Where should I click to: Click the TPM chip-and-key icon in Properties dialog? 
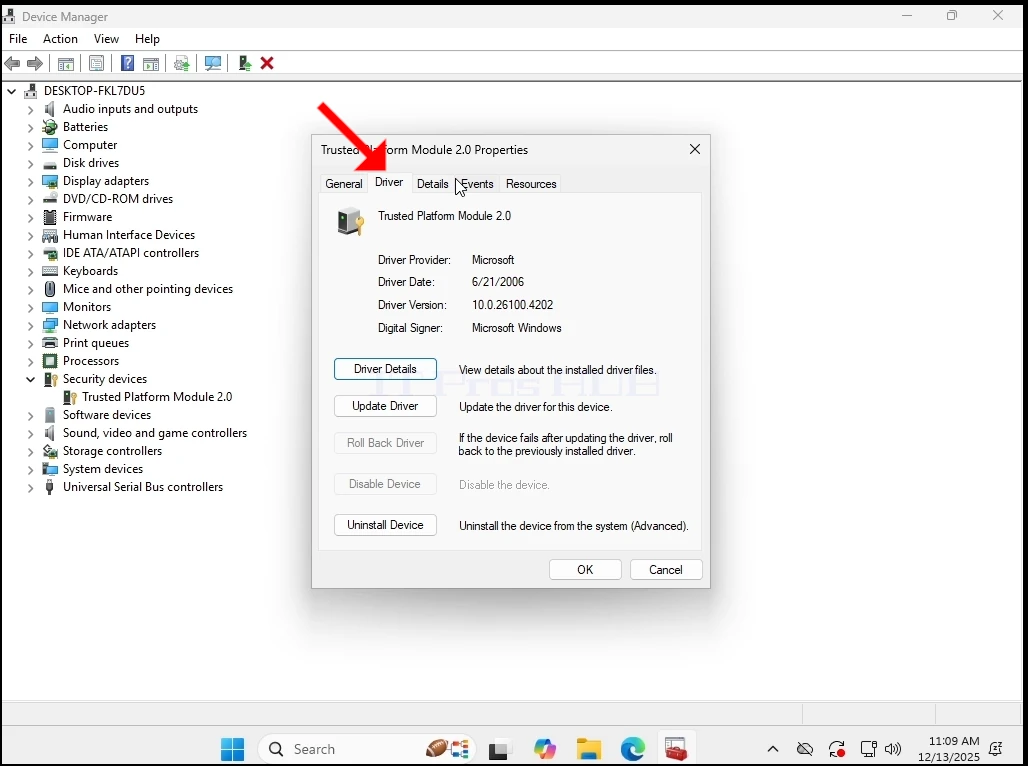pos(350,221)
